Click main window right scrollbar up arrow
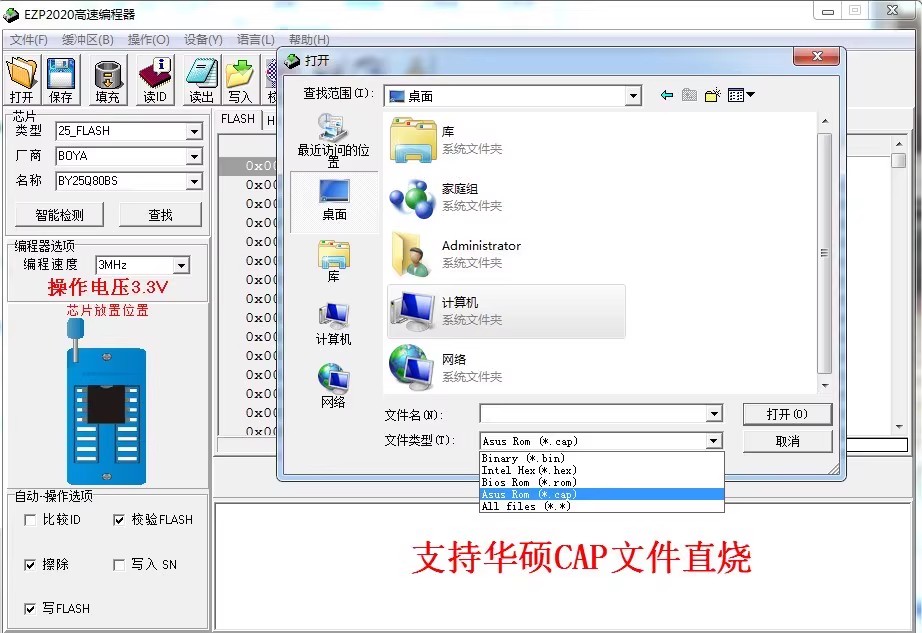Viewport: 922px width, 633px height. tap(898, 144)
